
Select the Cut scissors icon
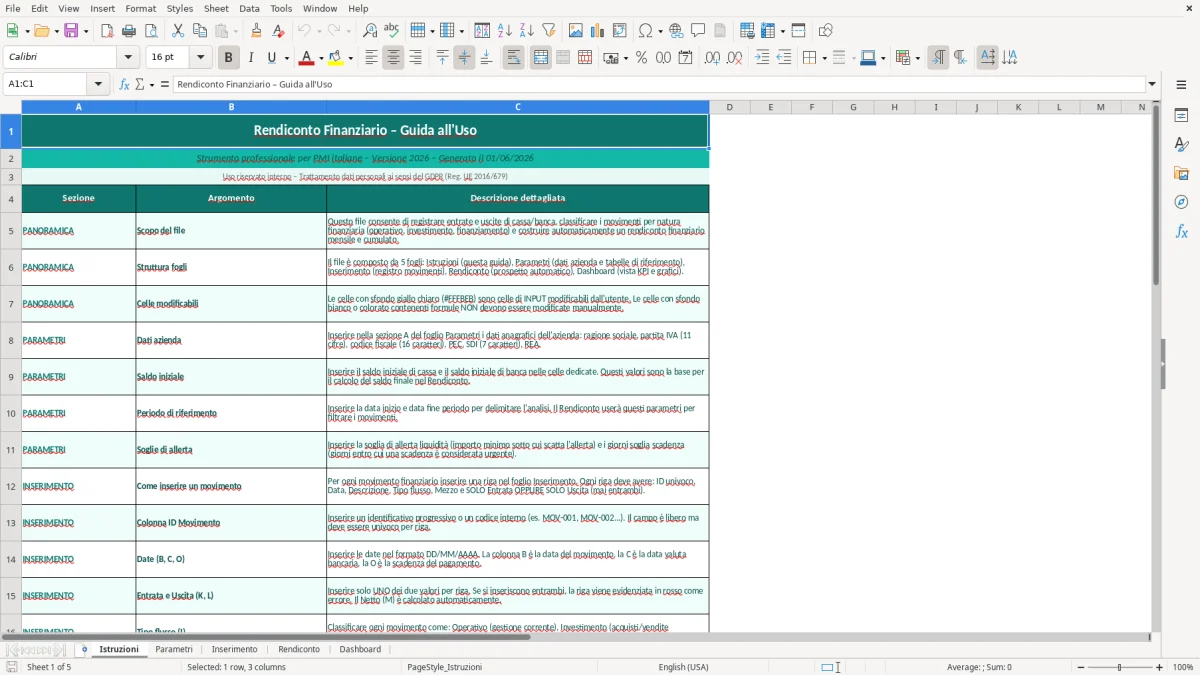tap(178, 31)
